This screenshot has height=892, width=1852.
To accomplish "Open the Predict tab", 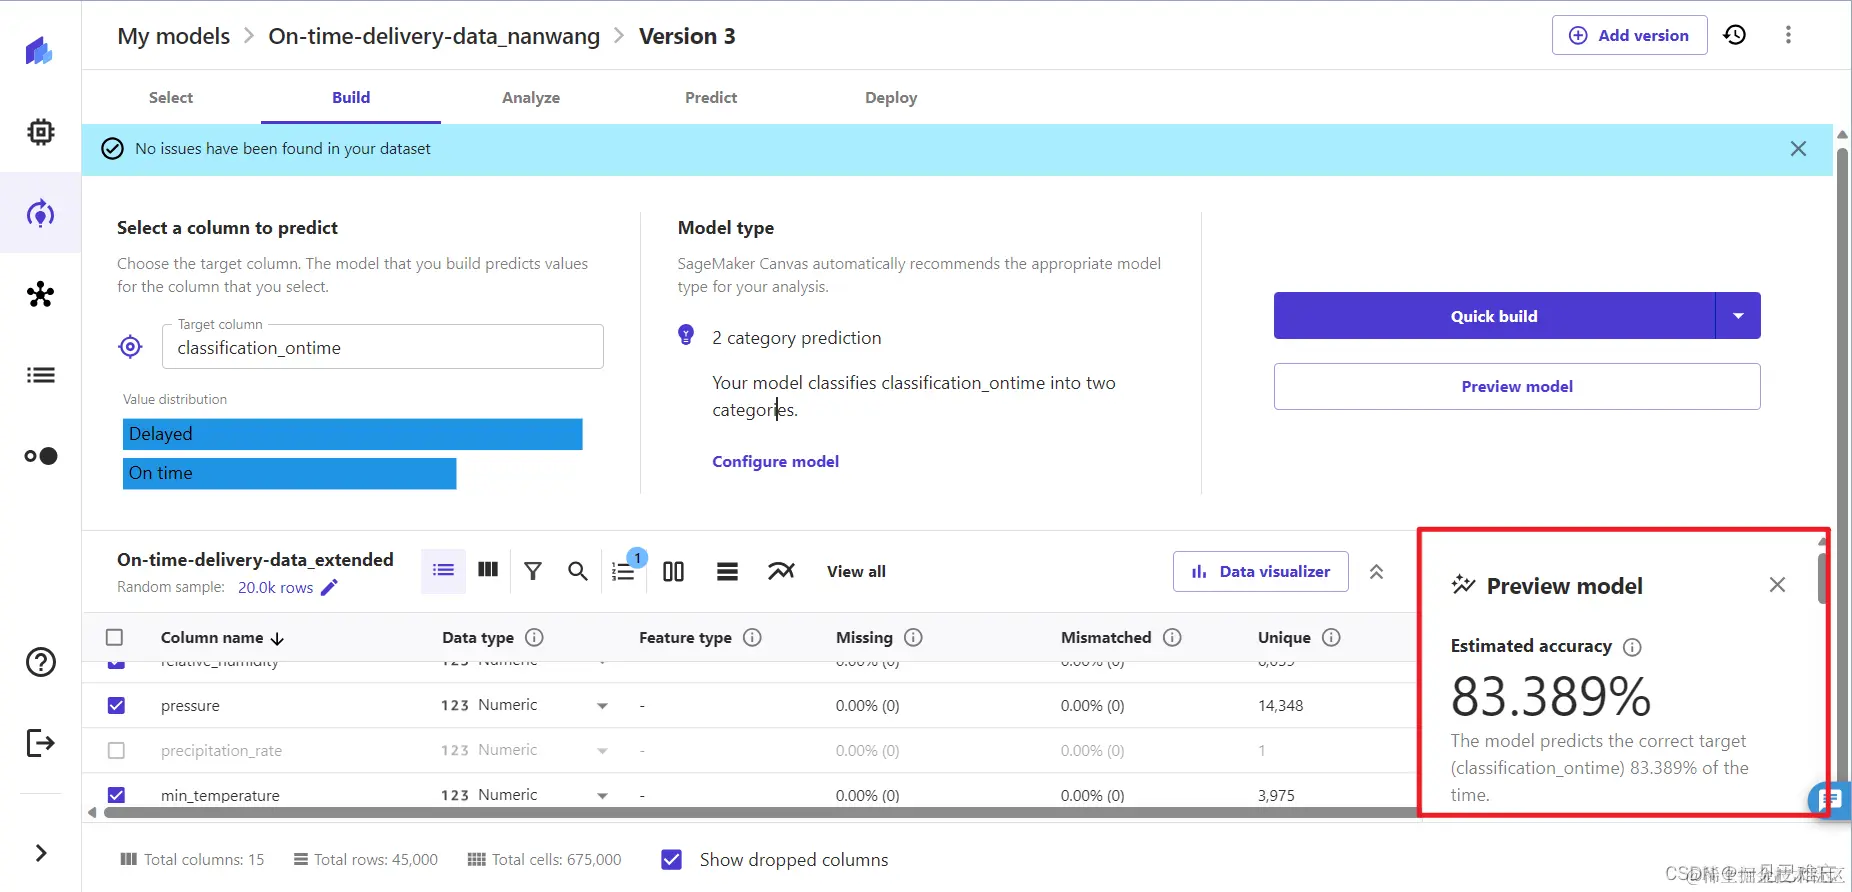I will [x=711, y=98].
